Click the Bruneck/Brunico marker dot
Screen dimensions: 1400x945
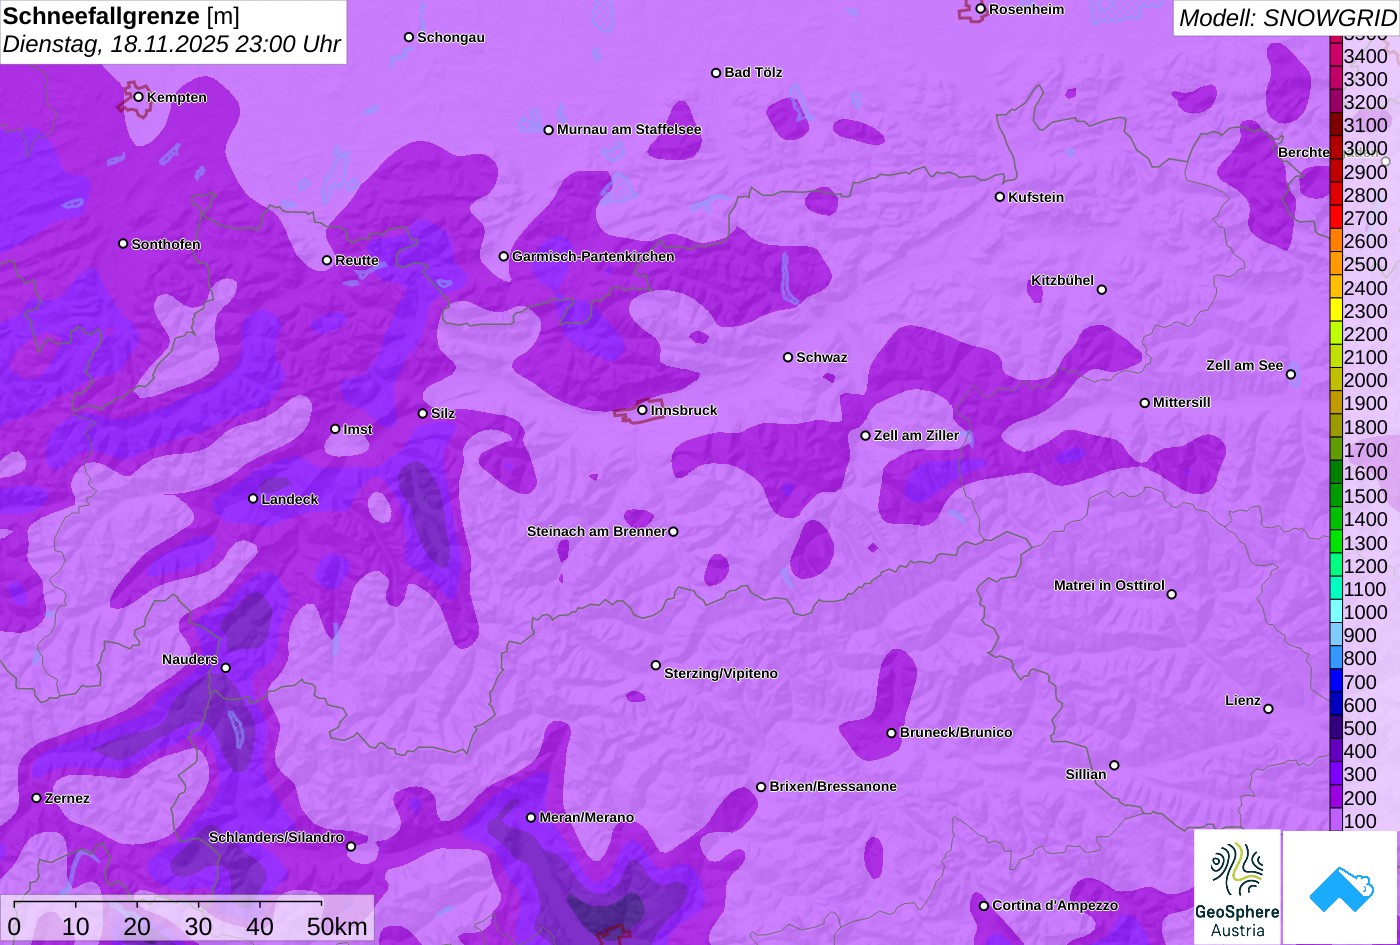[891, 733]
